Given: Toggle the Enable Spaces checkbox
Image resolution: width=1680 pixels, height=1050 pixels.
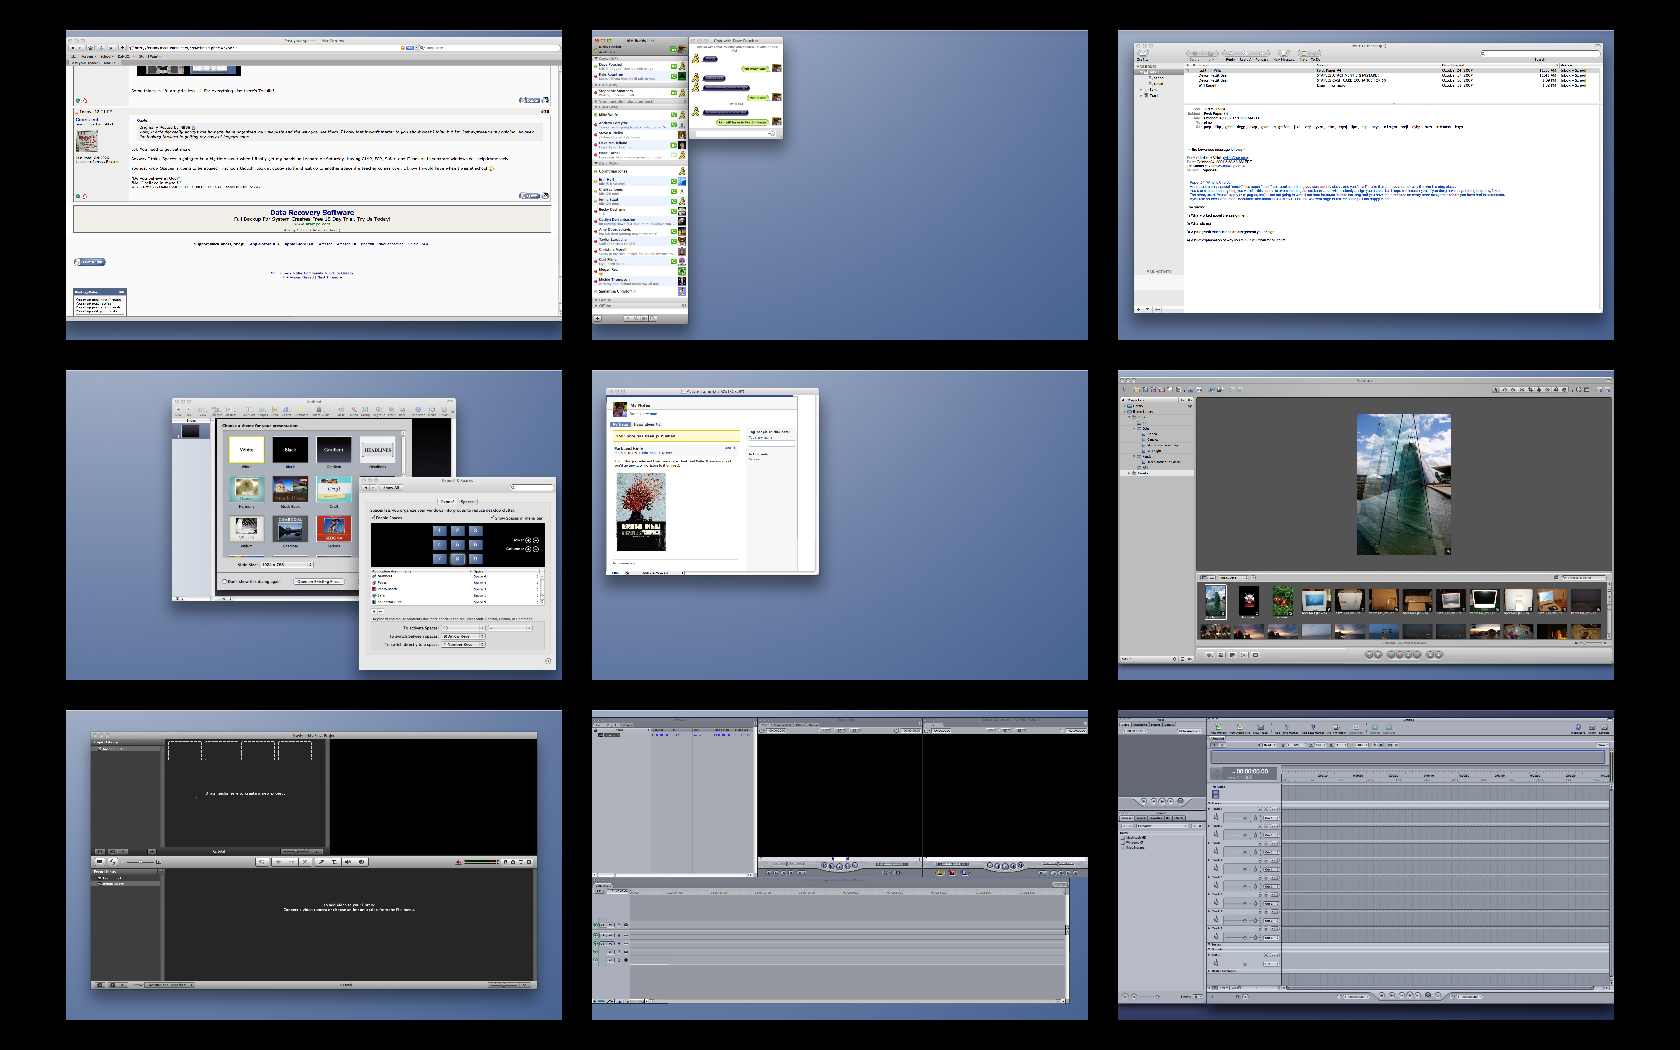Looking at the screenshot, I should pos(373,517).
